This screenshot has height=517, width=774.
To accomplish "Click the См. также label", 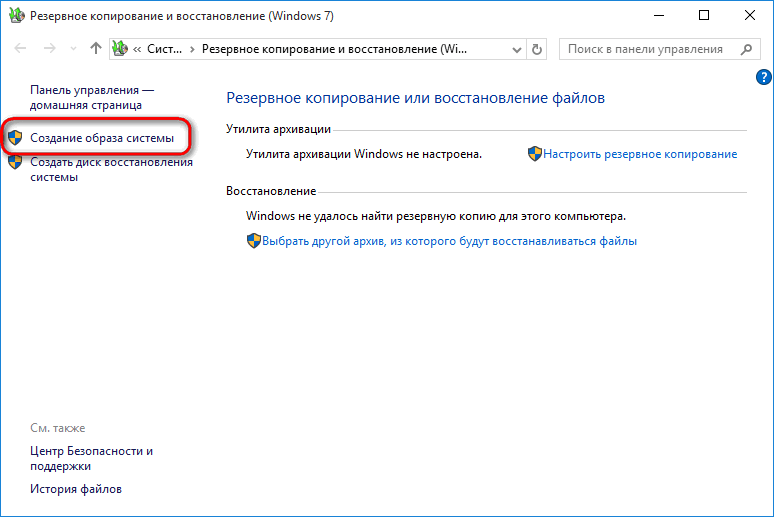I will point(58,428).
